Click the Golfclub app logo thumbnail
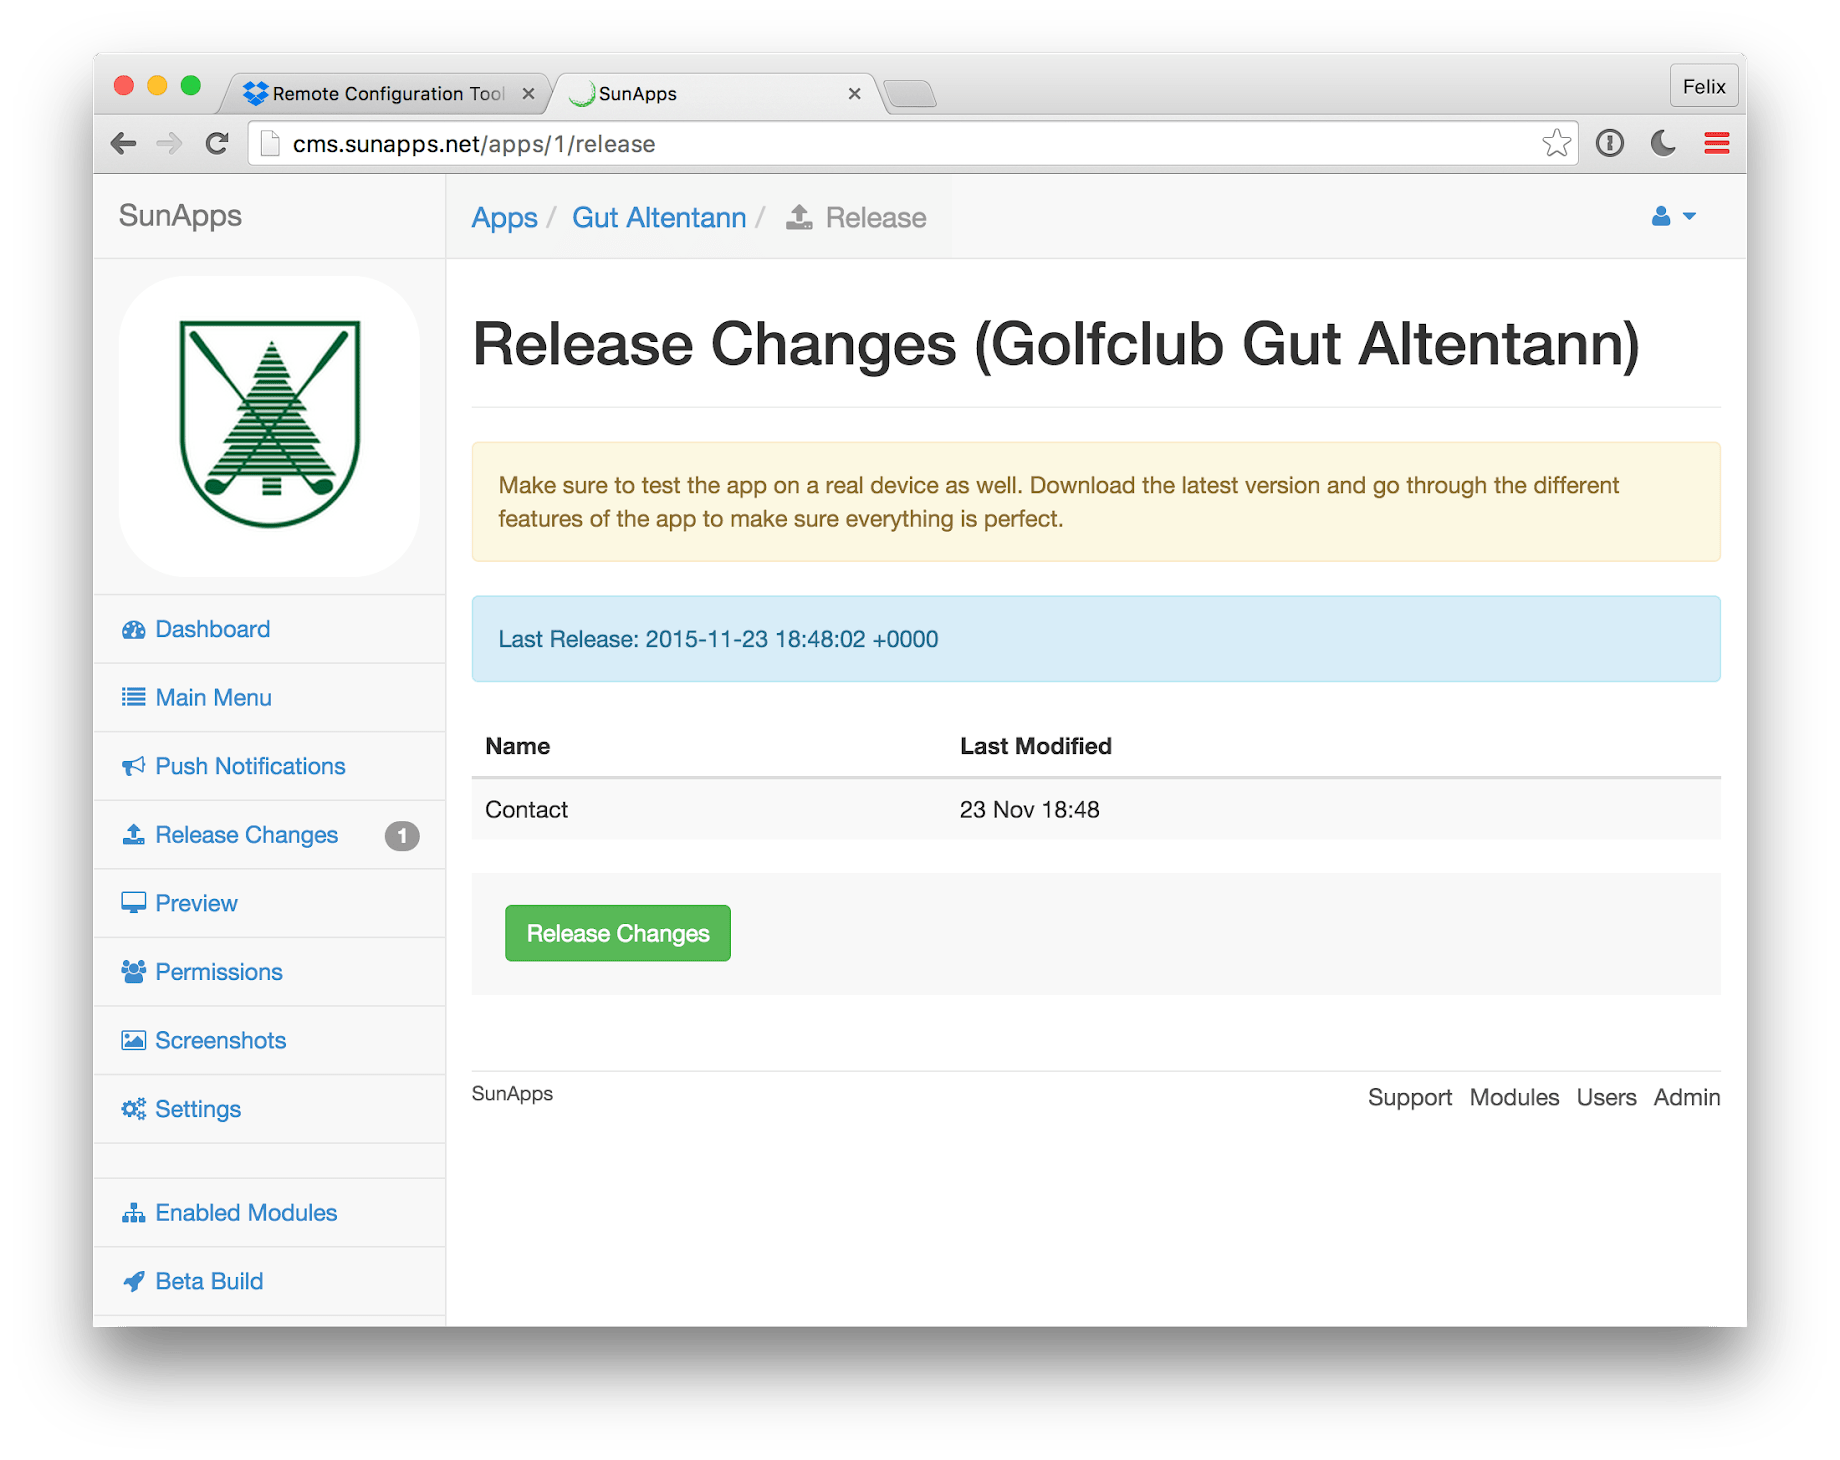This screenshot has height=1460, width=1840. click(x=269, y=426)
